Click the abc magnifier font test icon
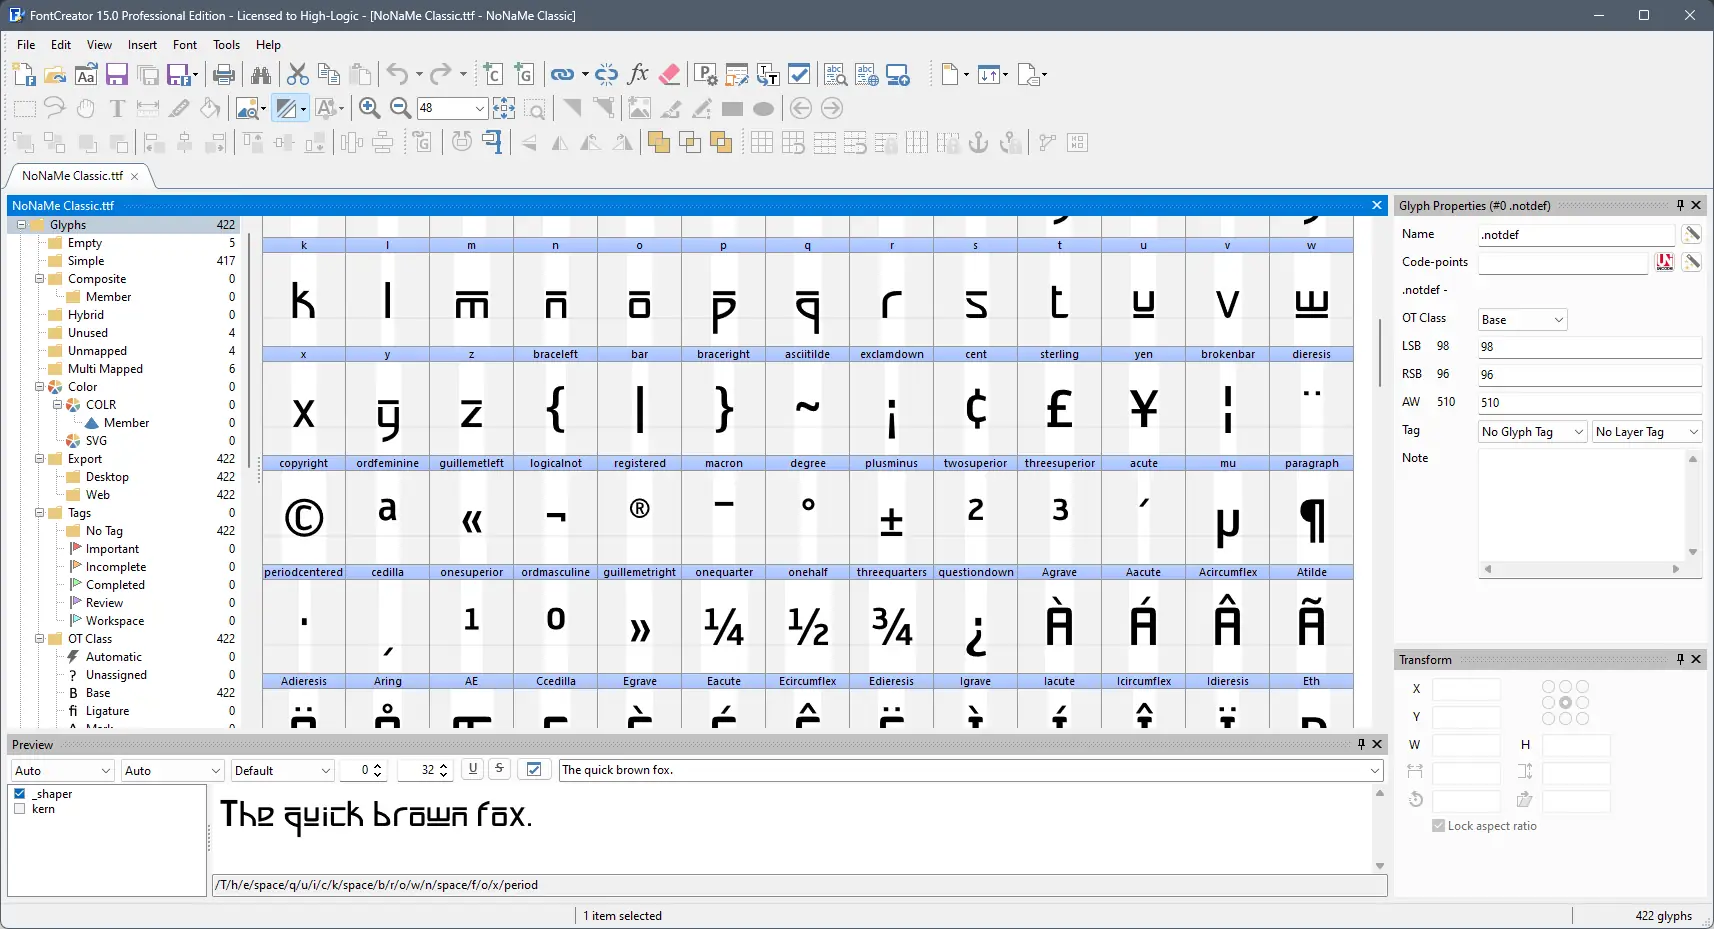The height and width of the screenshot is (929, 1714). tap(835, 74)
